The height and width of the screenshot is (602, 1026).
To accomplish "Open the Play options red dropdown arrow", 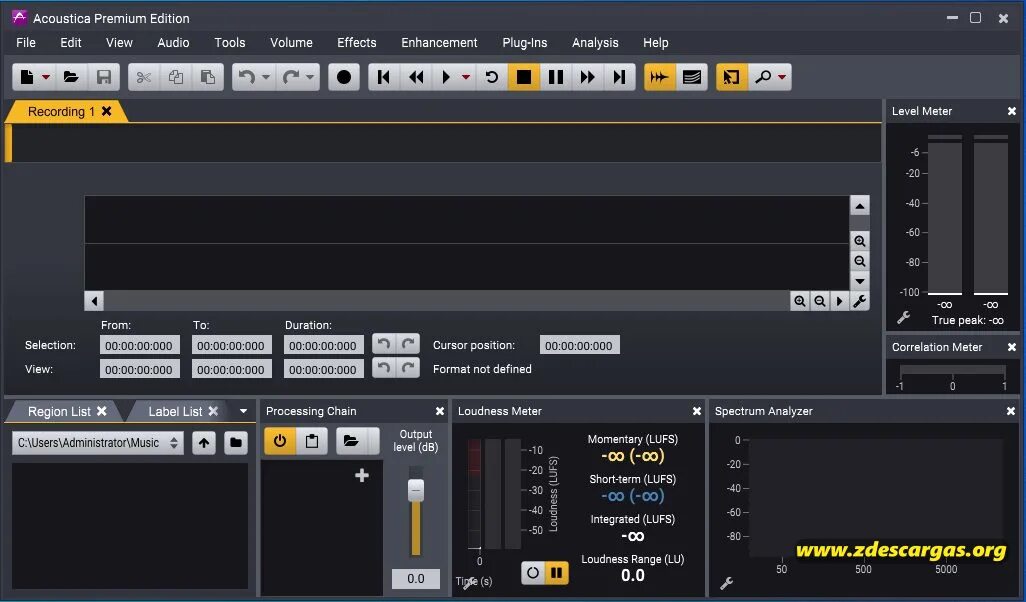I will pos(466,77).
